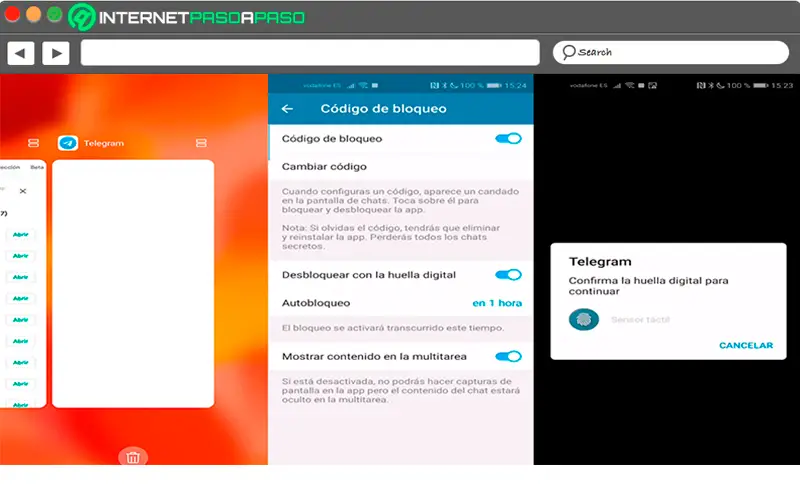
Task: Disable the Código de bloqueo switch
Action: pos(508,138)
